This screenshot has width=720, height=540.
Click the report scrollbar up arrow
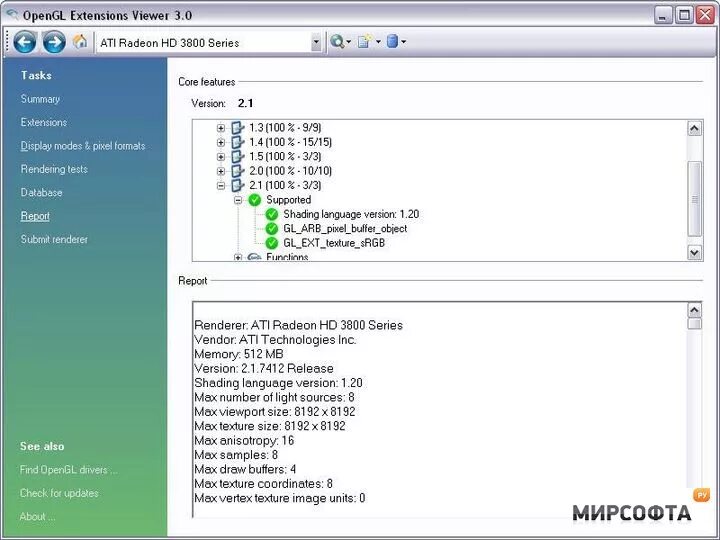point(694,310)
